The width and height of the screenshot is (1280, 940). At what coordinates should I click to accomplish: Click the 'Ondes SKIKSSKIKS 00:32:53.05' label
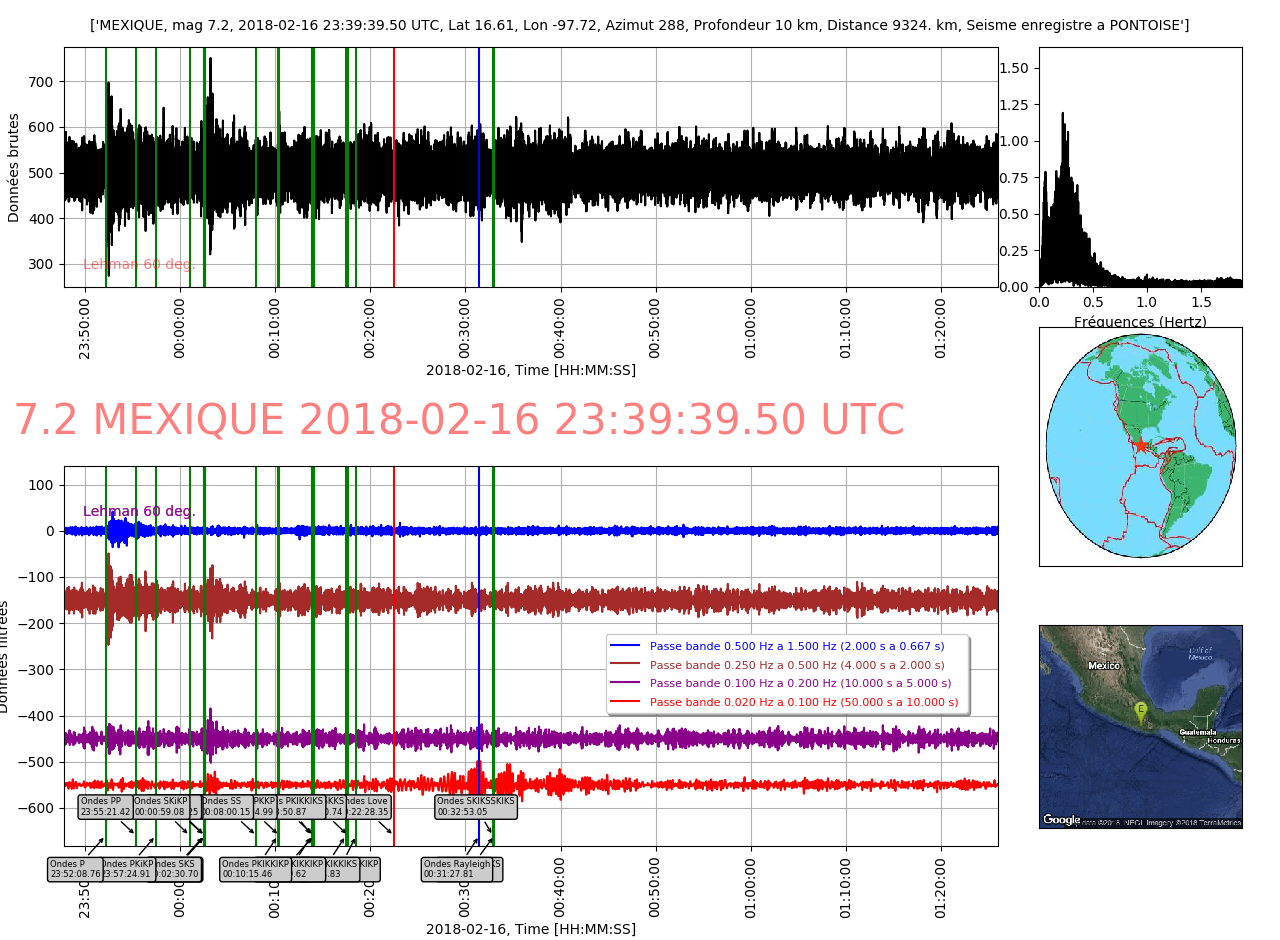pyautogui.click(x=476, y=806)
